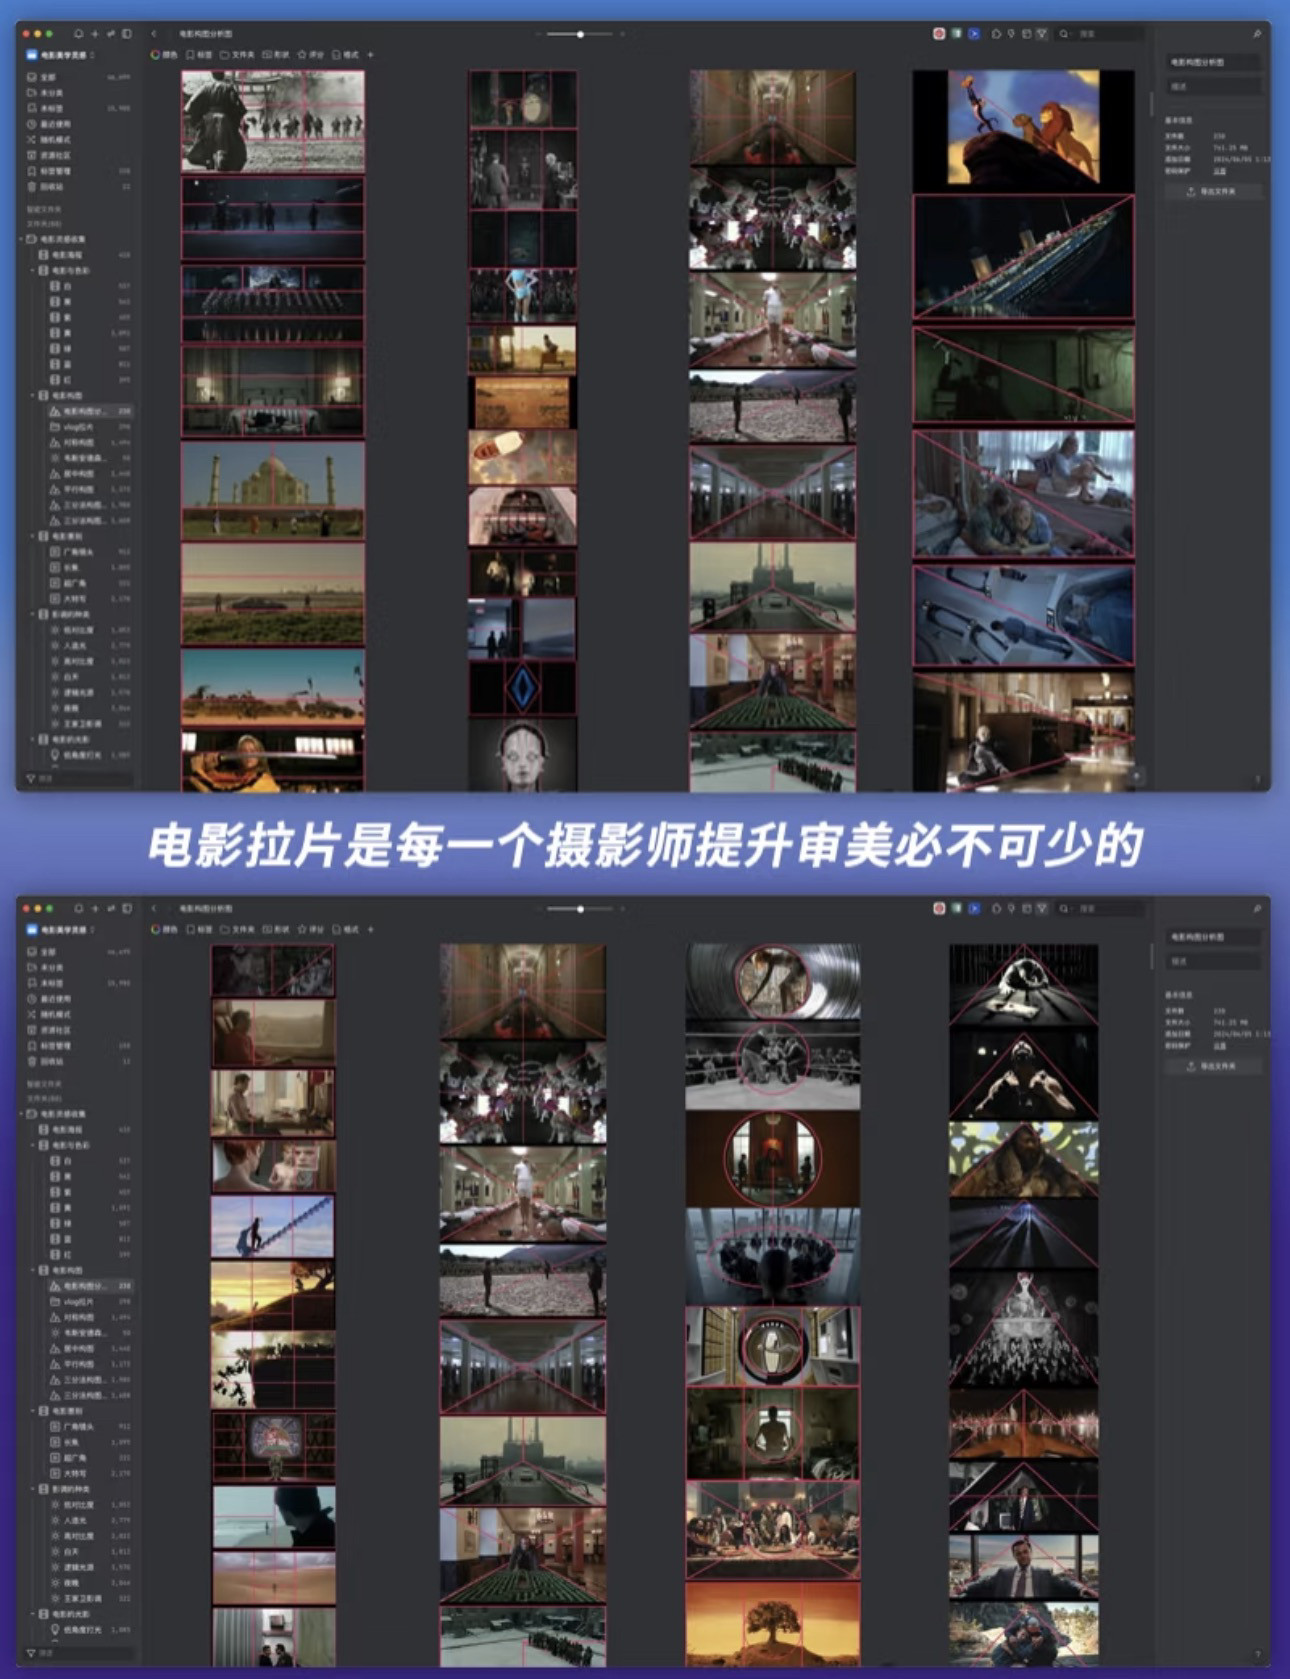Collapse the 电影景别 folder in the top window
The image size is (1290, 1679).
[x=33, y=536]
